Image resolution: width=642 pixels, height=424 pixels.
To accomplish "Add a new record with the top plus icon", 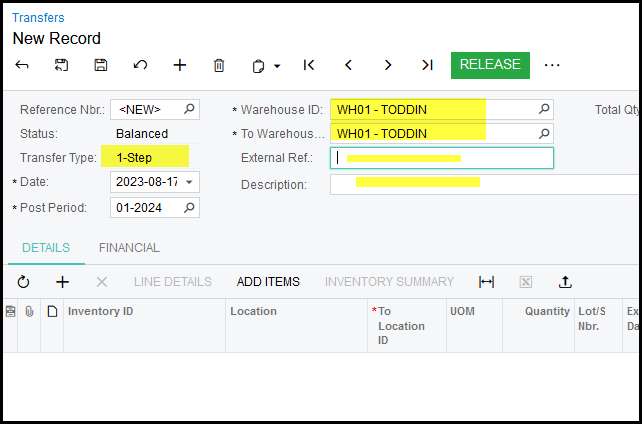I will [x=180, y=65].
